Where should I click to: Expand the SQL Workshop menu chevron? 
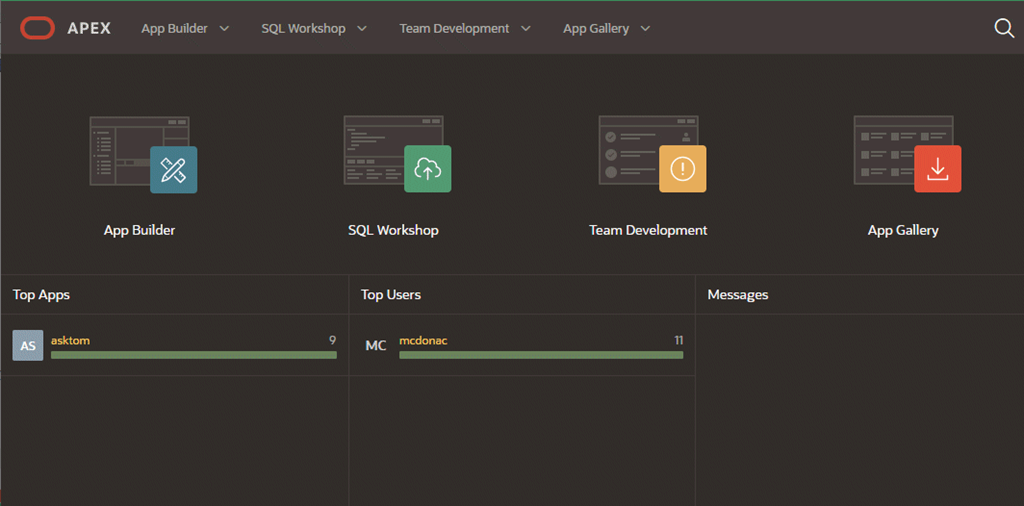click(361, 29)
